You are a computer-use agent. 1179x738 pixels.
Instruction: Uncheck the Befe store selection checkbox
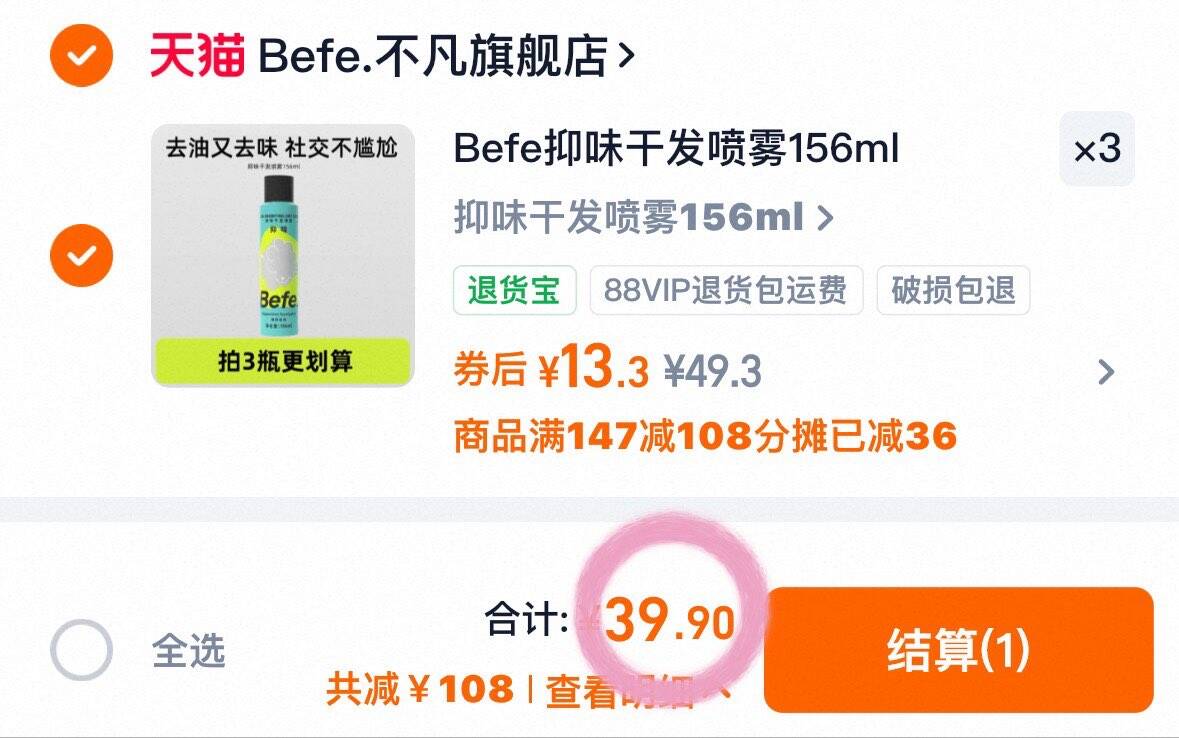81,55
